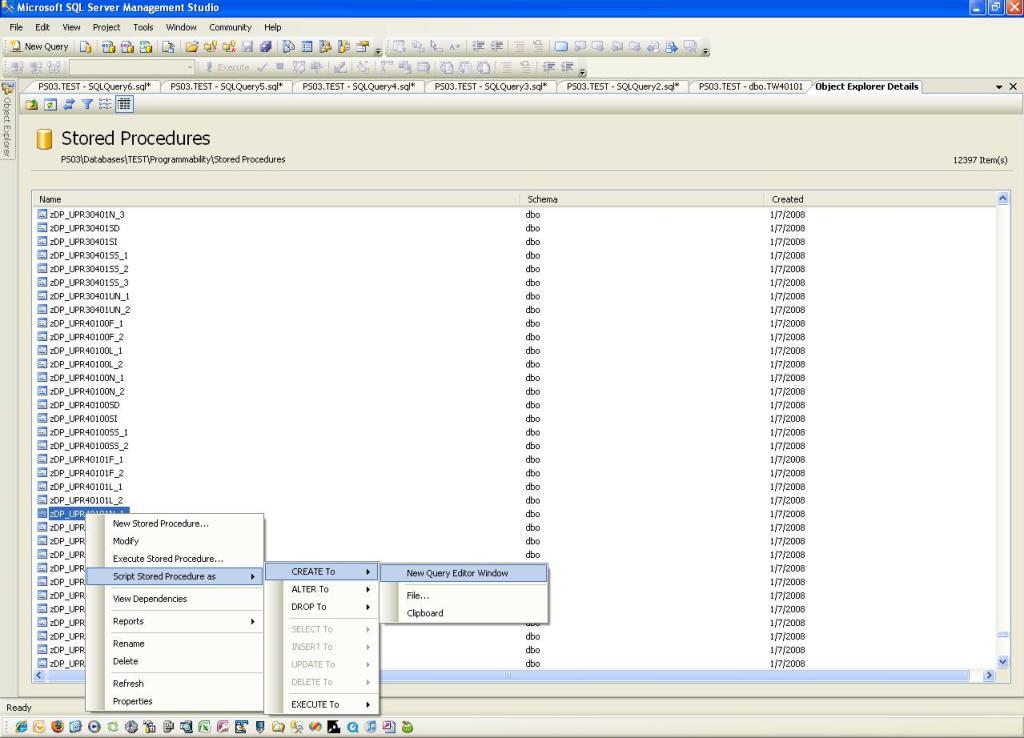The image size is (1024, 738).
Task: Switch to List view icon
Action: tap(105, 104)
